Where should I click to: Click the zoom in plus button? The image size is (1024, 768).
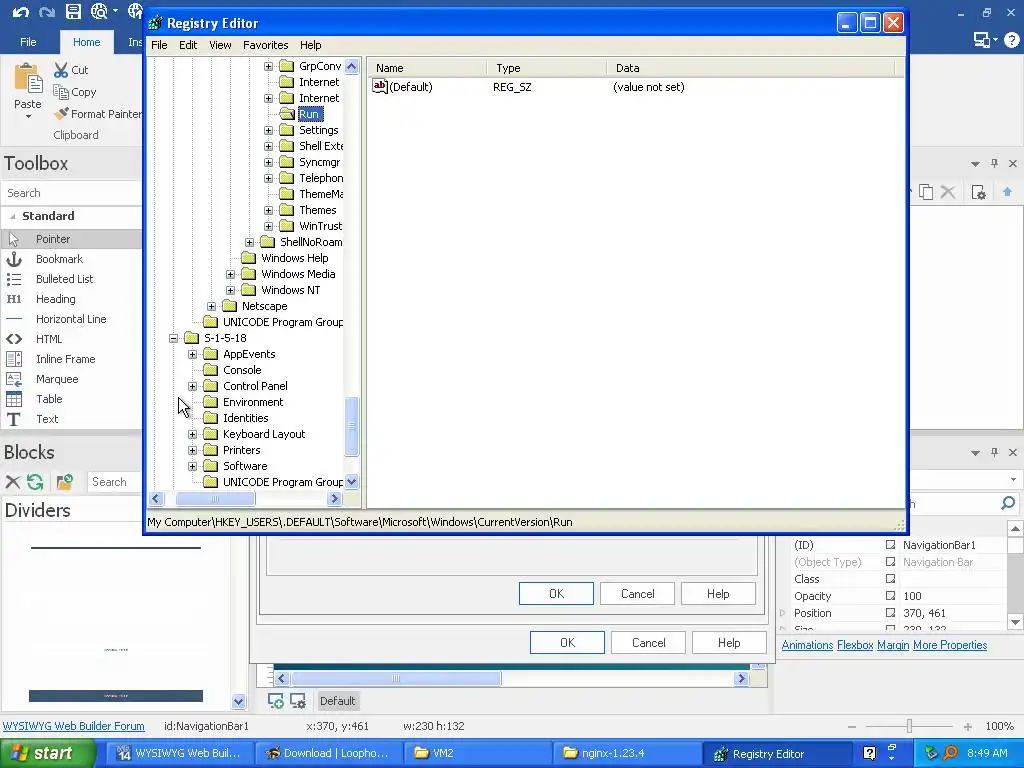(x=968, y=726)
